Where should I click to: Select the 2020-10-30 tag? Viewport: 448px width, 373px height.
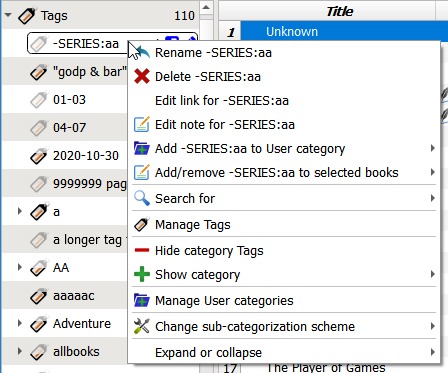(86, 156)
